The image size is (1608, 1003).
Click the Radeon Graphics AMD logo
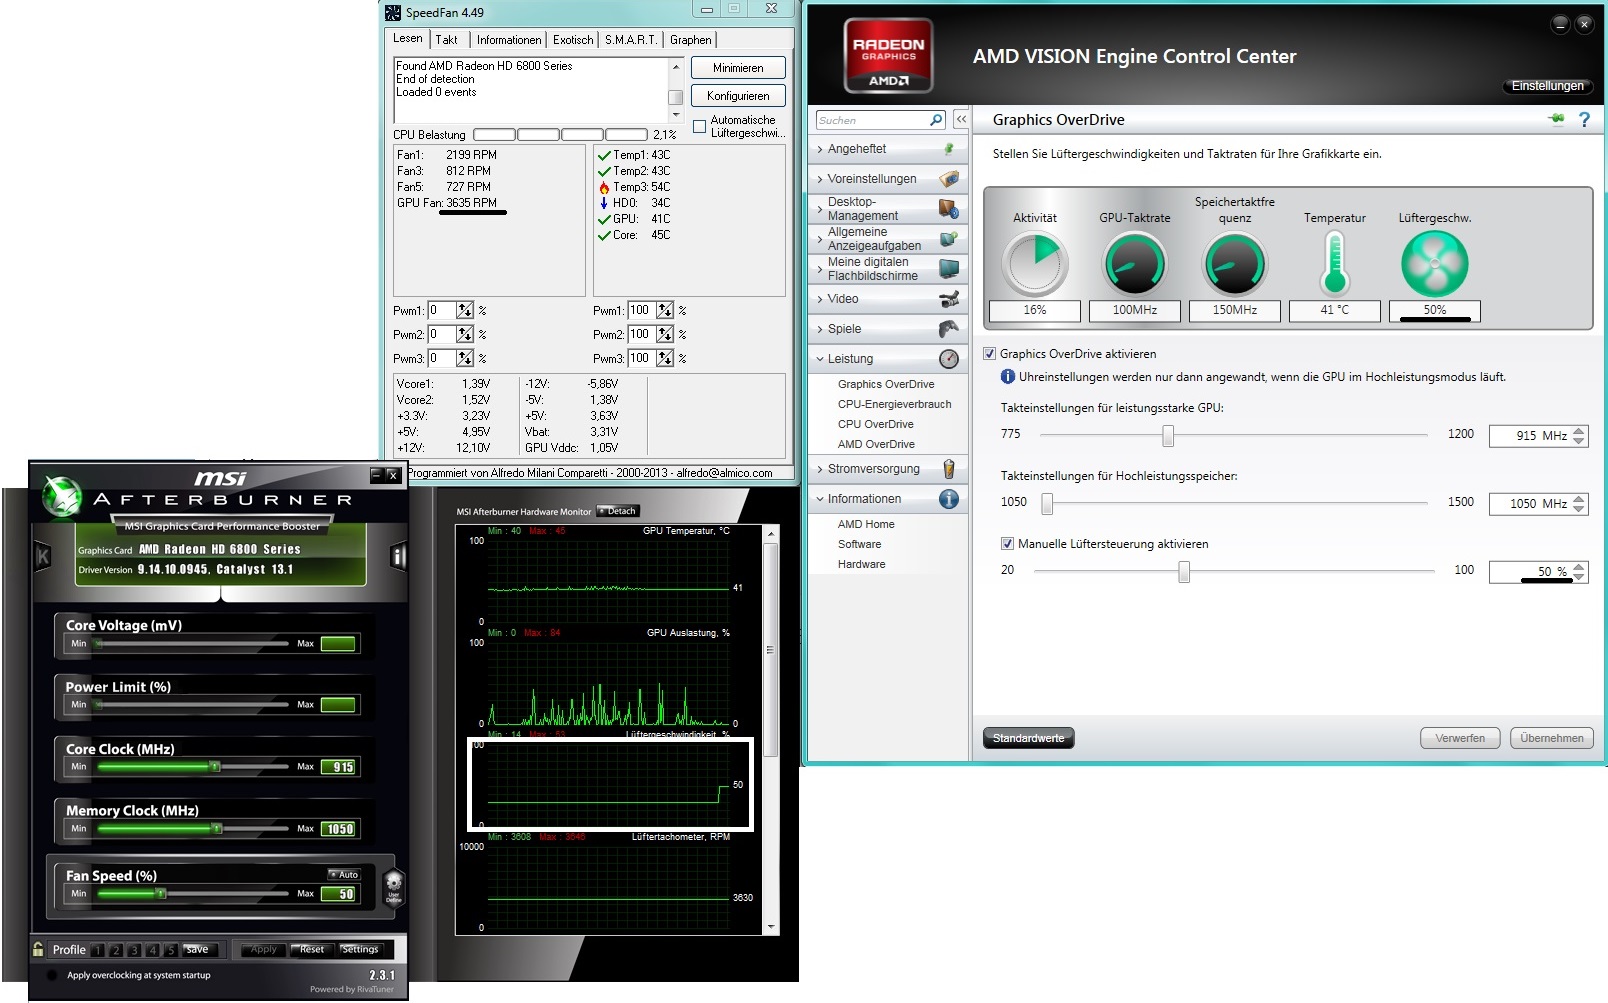[888, 56]
